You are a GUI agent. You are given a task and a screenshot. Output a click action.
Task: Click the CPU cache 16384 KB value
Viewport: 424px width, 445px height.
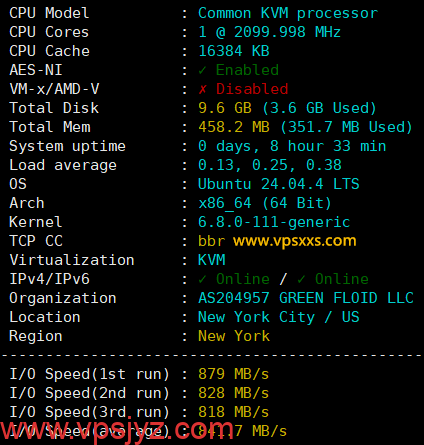click(234, 51)
